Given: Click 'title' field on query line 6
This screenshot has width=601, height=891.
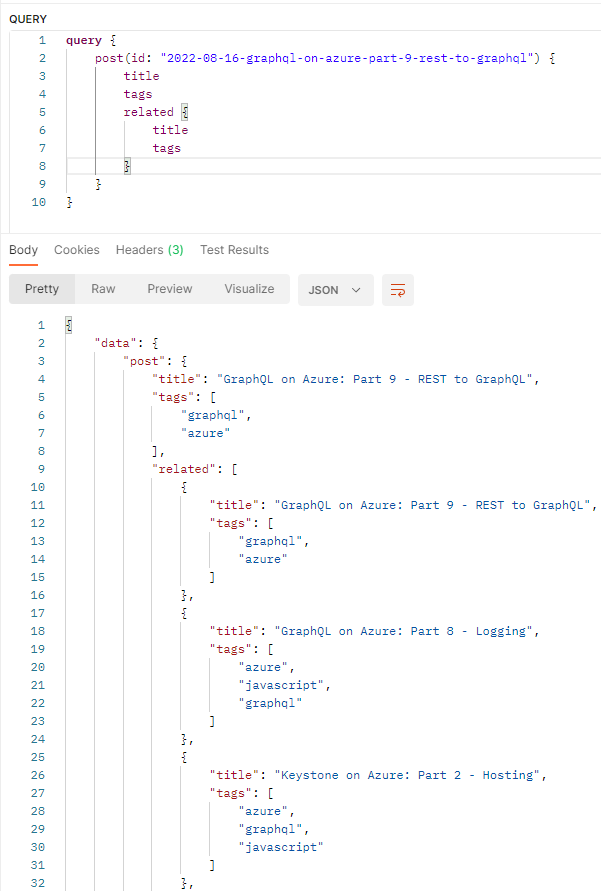Looking at the screenshot, I should [x=170, y=130].
